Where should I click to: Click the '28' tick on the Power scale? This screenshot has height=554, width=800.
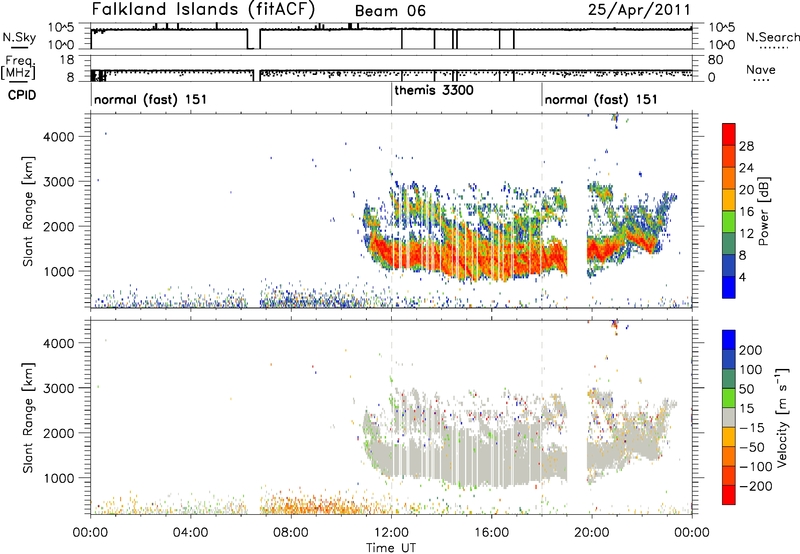click(x=746, y=146)
